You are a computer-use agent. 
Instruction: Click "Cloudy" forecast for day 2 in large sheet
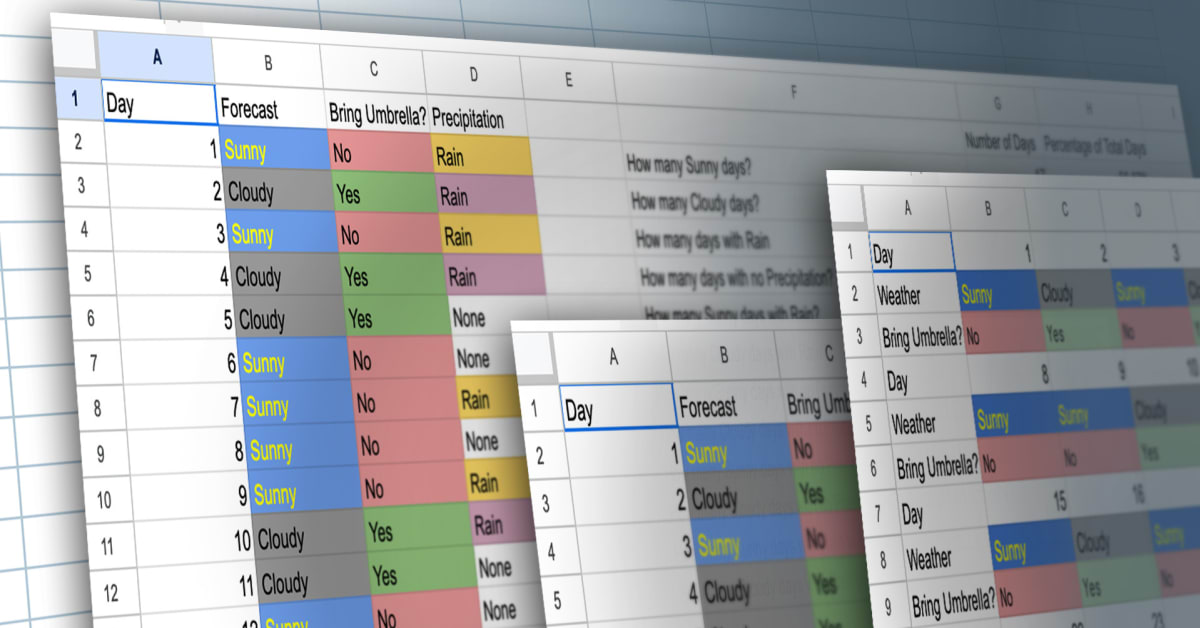(279, 191)
